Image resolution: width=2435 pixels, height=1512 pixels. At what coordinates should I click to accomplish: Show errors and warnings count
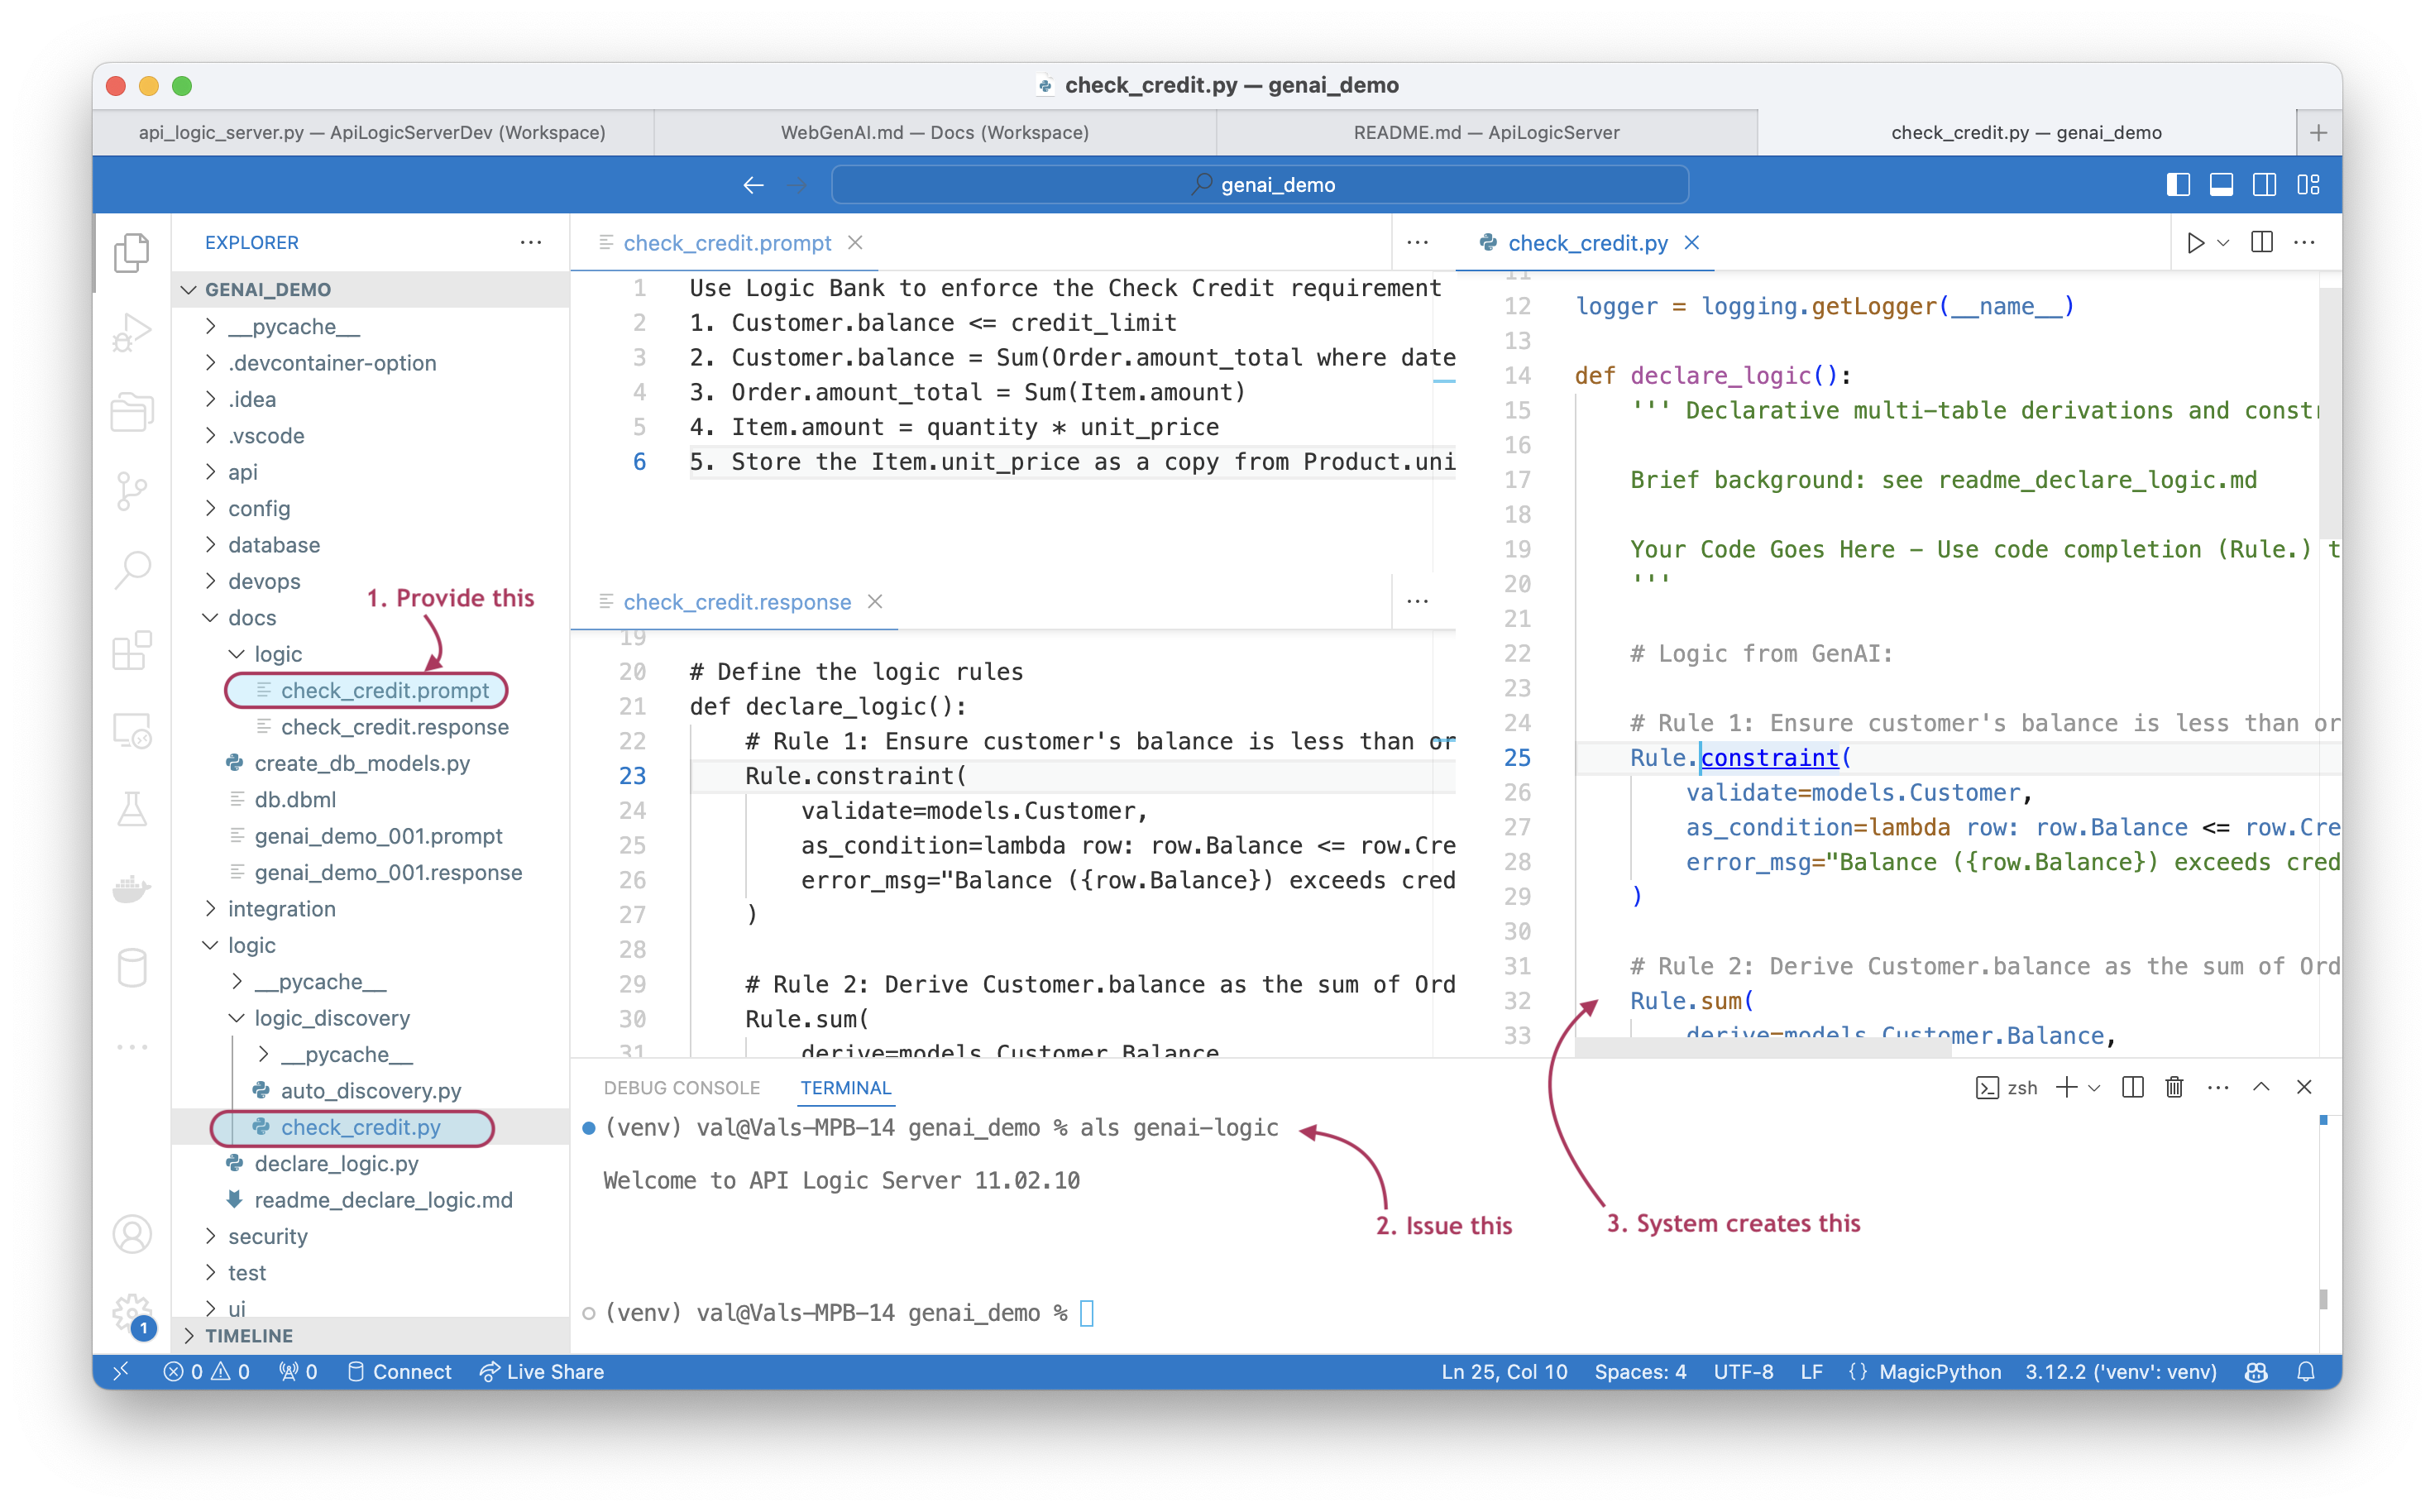(206, 1372)
